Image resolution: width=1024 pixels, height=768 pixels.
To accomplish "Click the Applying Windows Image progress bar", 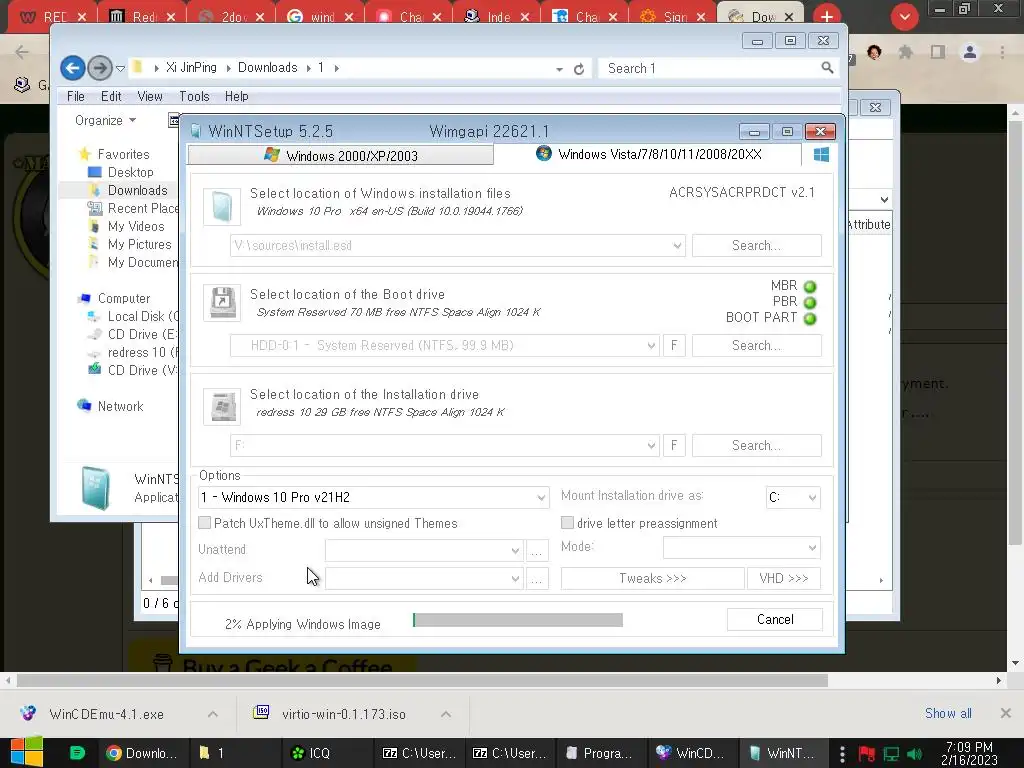I will [x=518, y=620].
